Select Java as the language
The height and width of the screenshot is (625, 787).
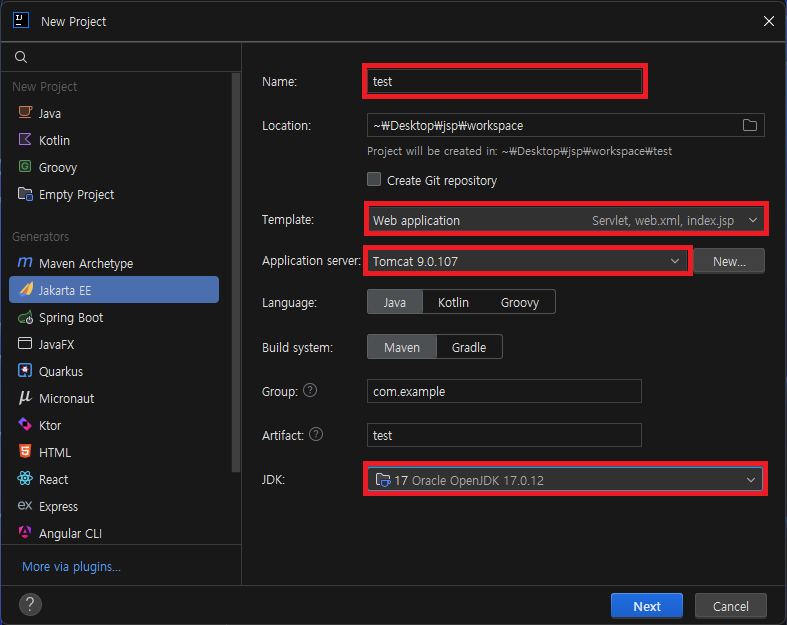395,302
